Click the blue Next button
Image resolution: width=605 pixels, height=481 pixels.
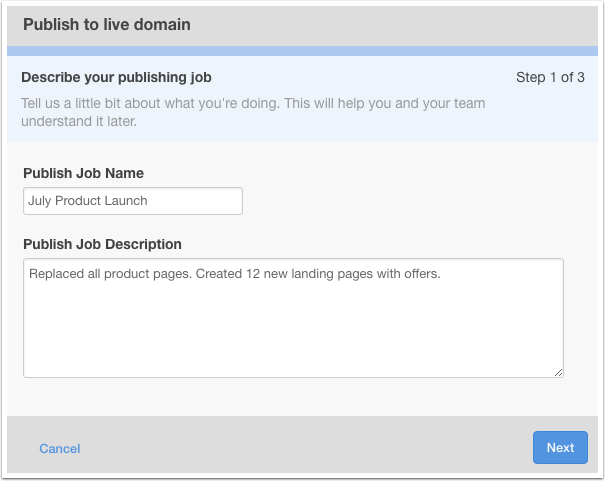click(x=560, y=447)
